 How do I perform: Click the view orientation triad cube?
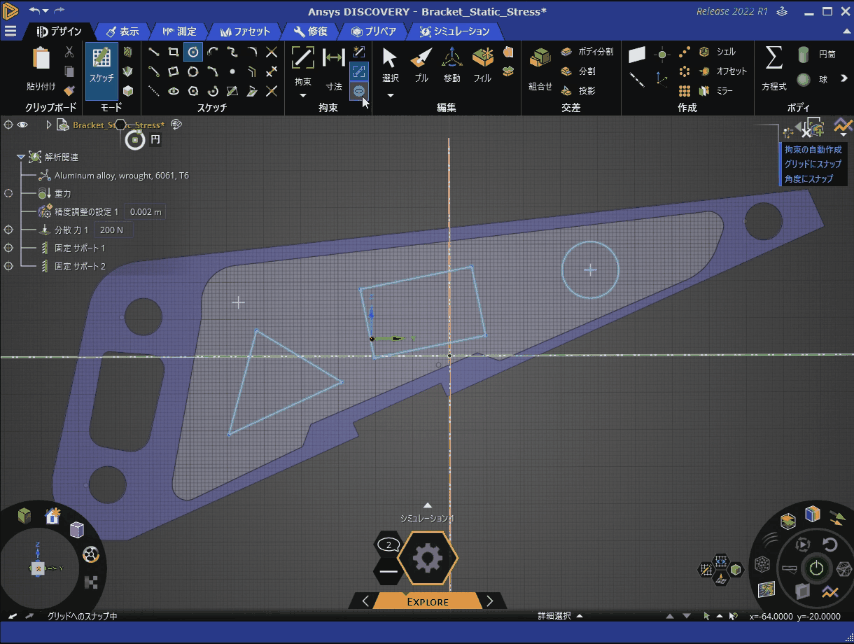click(x=38, y=568)
